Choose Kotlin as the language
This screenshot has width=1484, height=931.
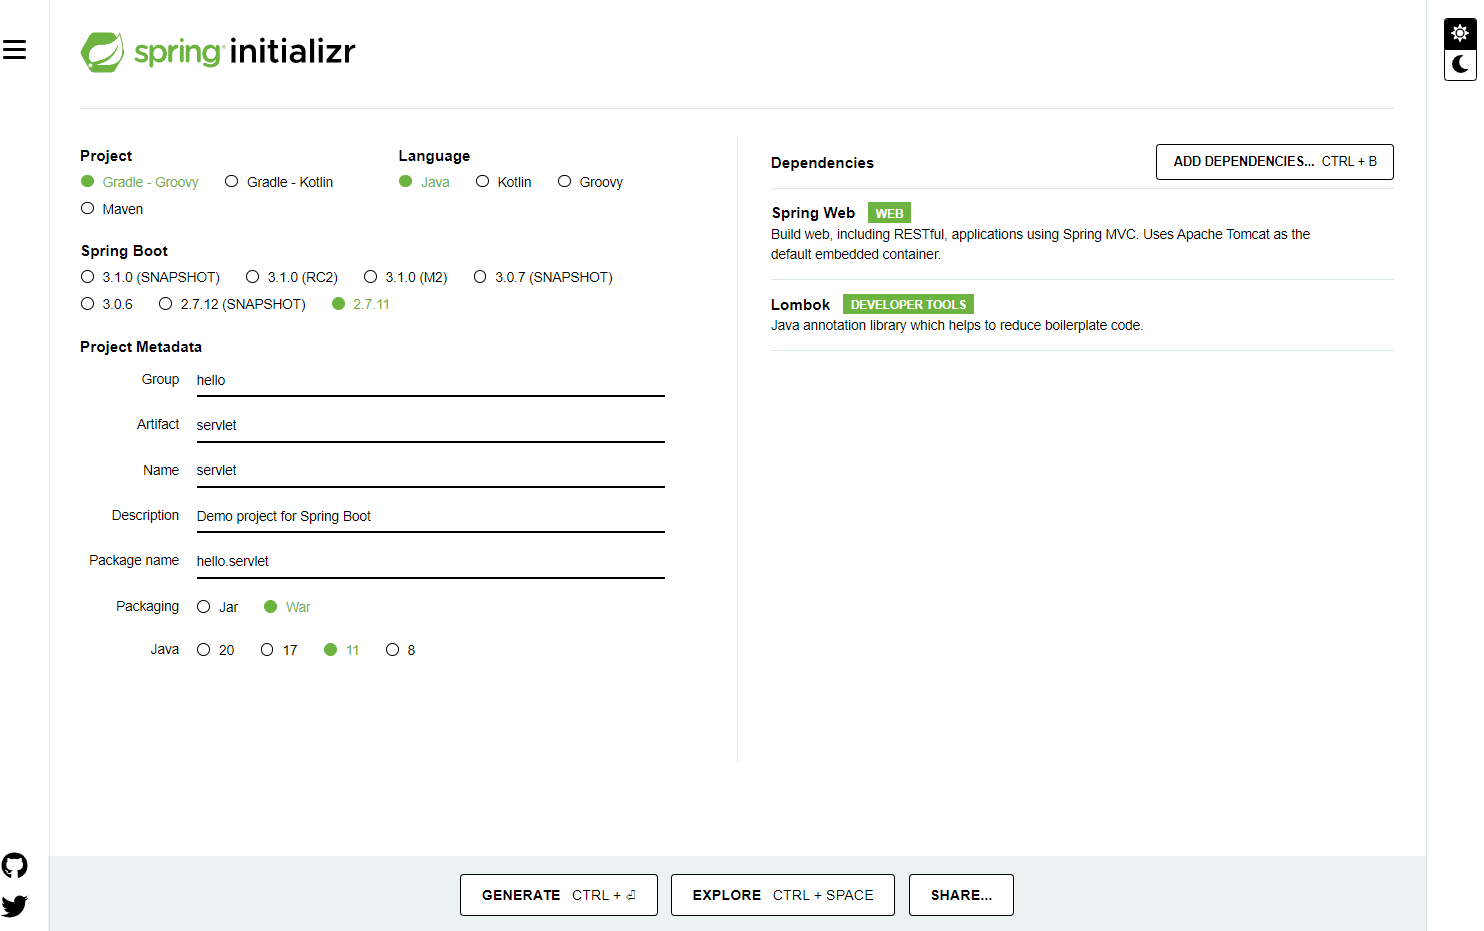tap(503, 182)
